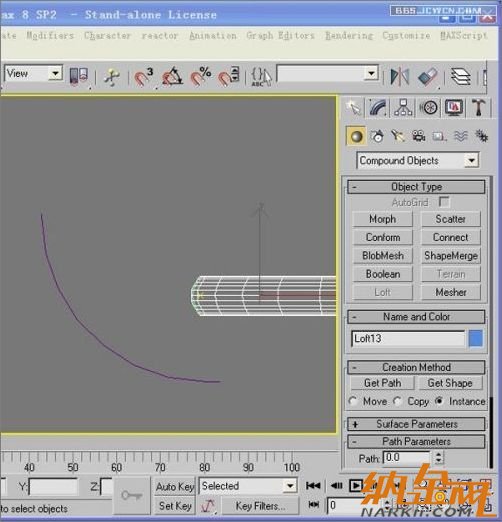
Task: Select the Cameras category icon
Action: [418, 136]
